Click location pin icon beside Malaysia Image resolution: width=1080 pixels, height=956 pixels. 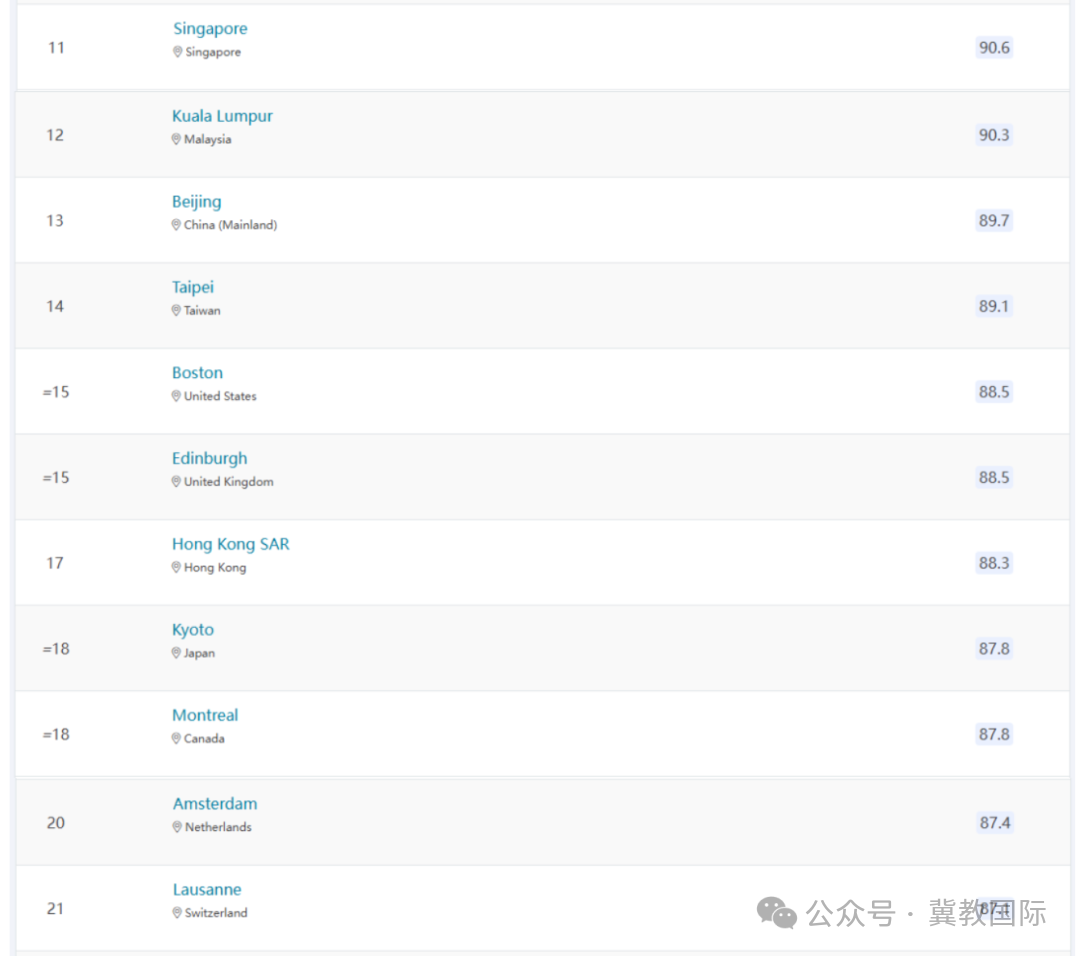176,140
